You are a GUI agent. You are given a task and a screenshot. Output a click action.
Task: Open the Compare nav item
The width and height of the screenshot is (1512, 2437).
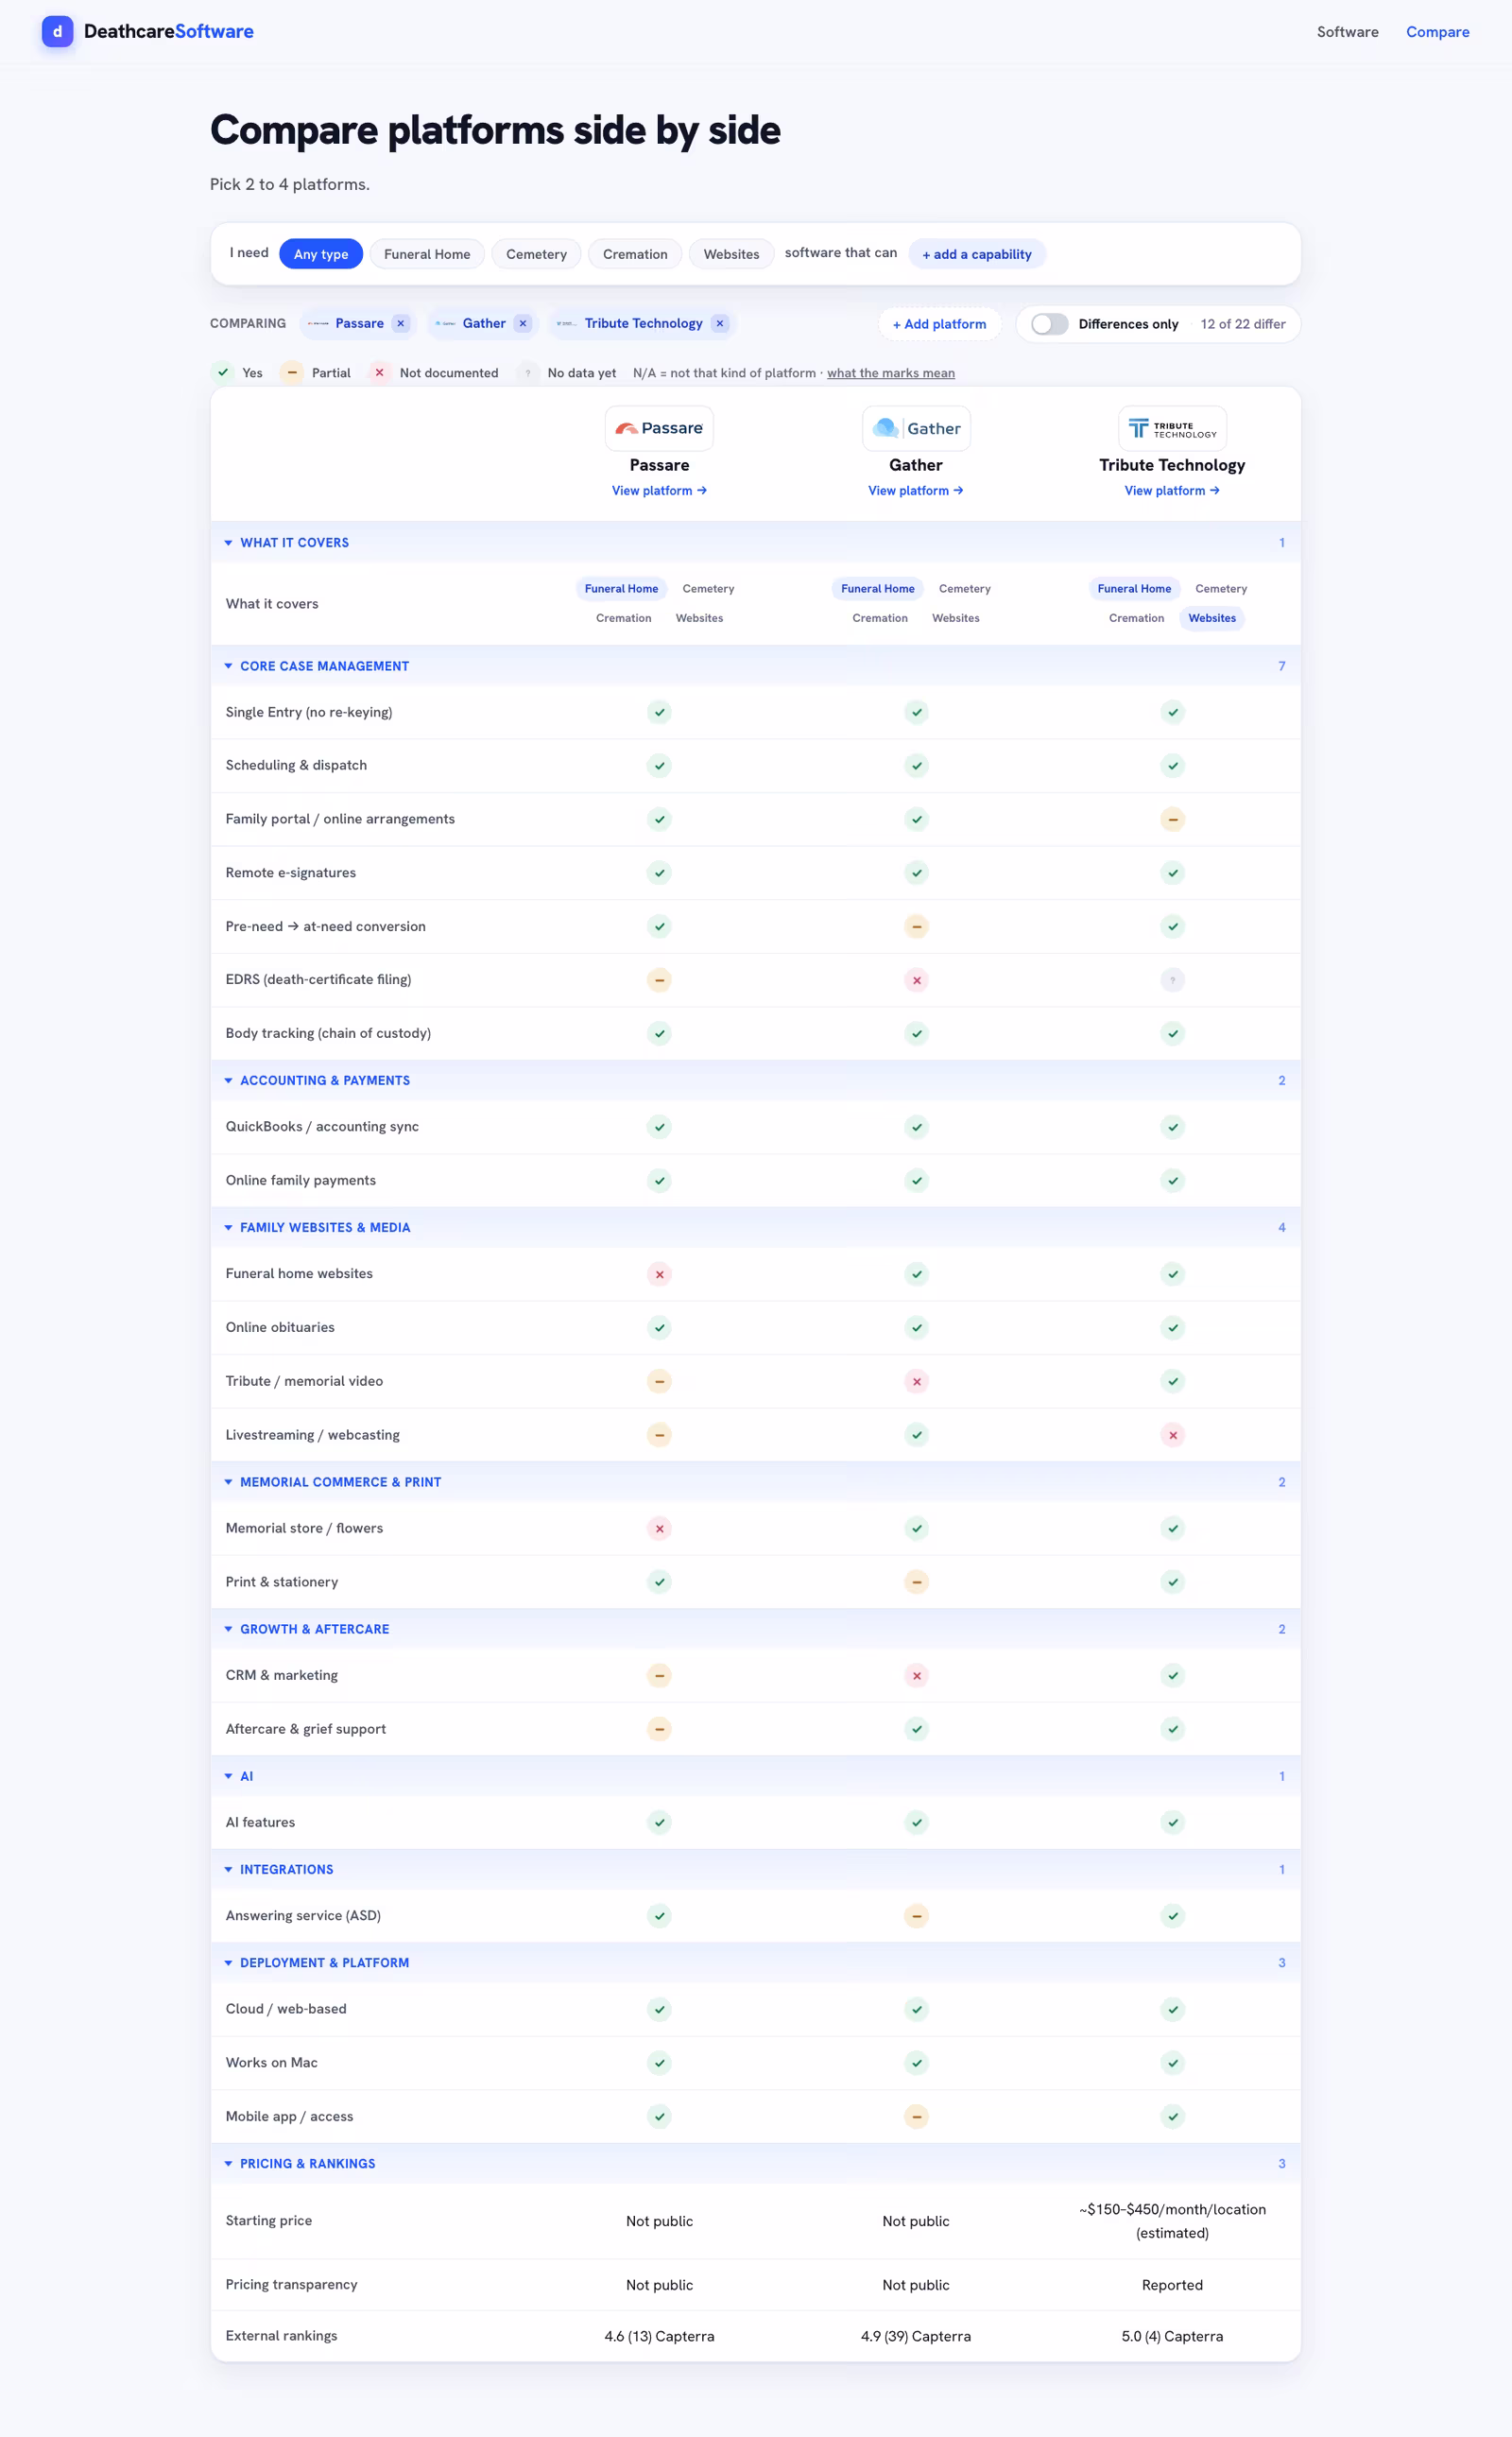click(1437, 32)
